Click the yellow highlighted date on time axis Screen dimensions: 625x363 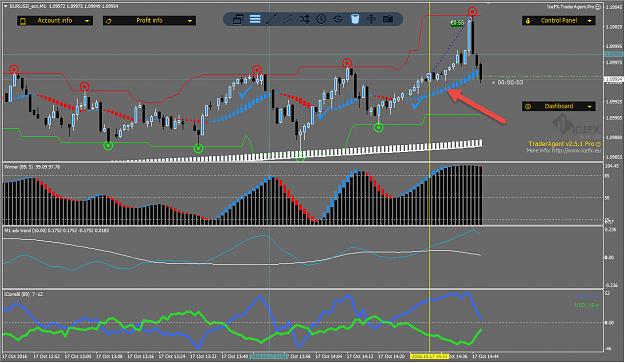click(x=429, y=356)
